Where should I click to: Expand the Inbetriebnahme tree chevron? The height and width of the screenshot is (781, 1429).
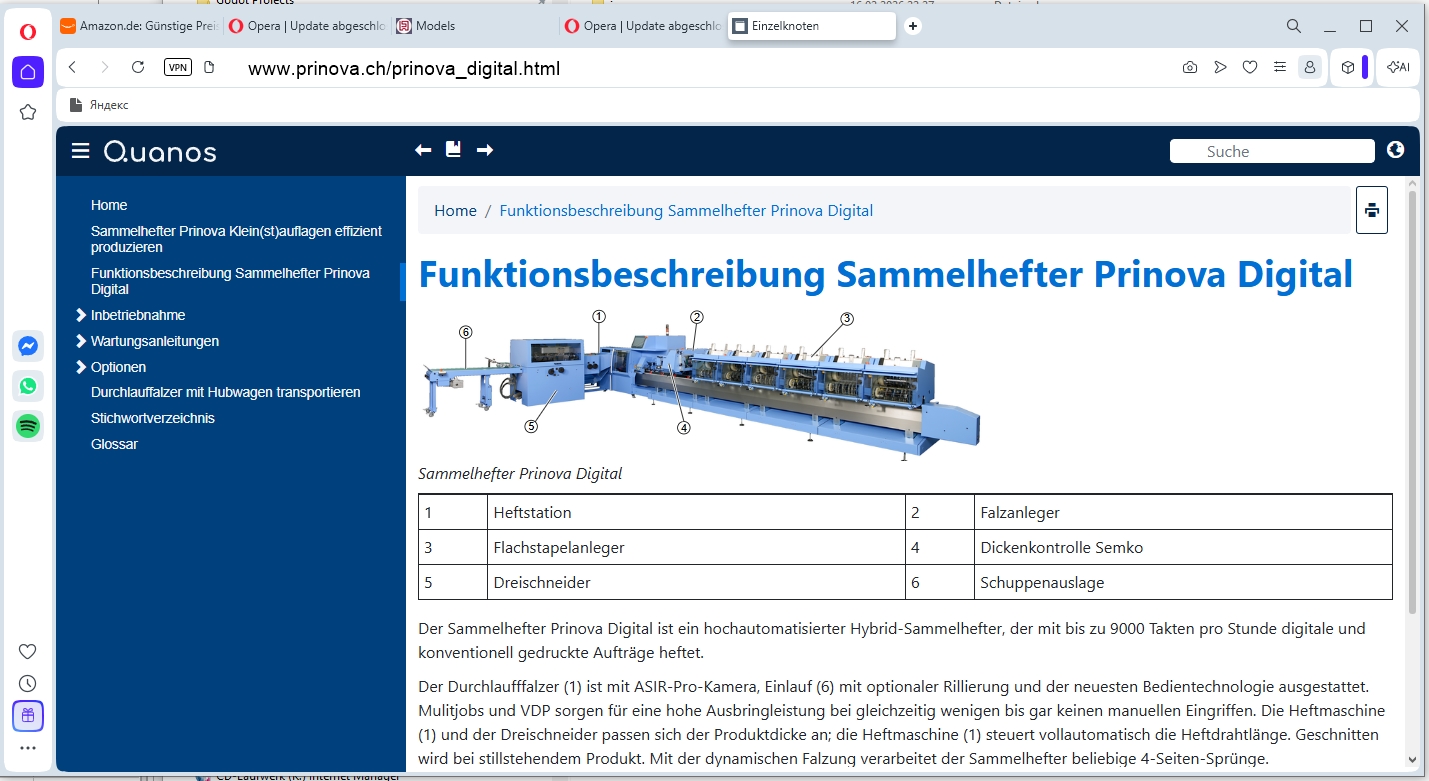81,315
